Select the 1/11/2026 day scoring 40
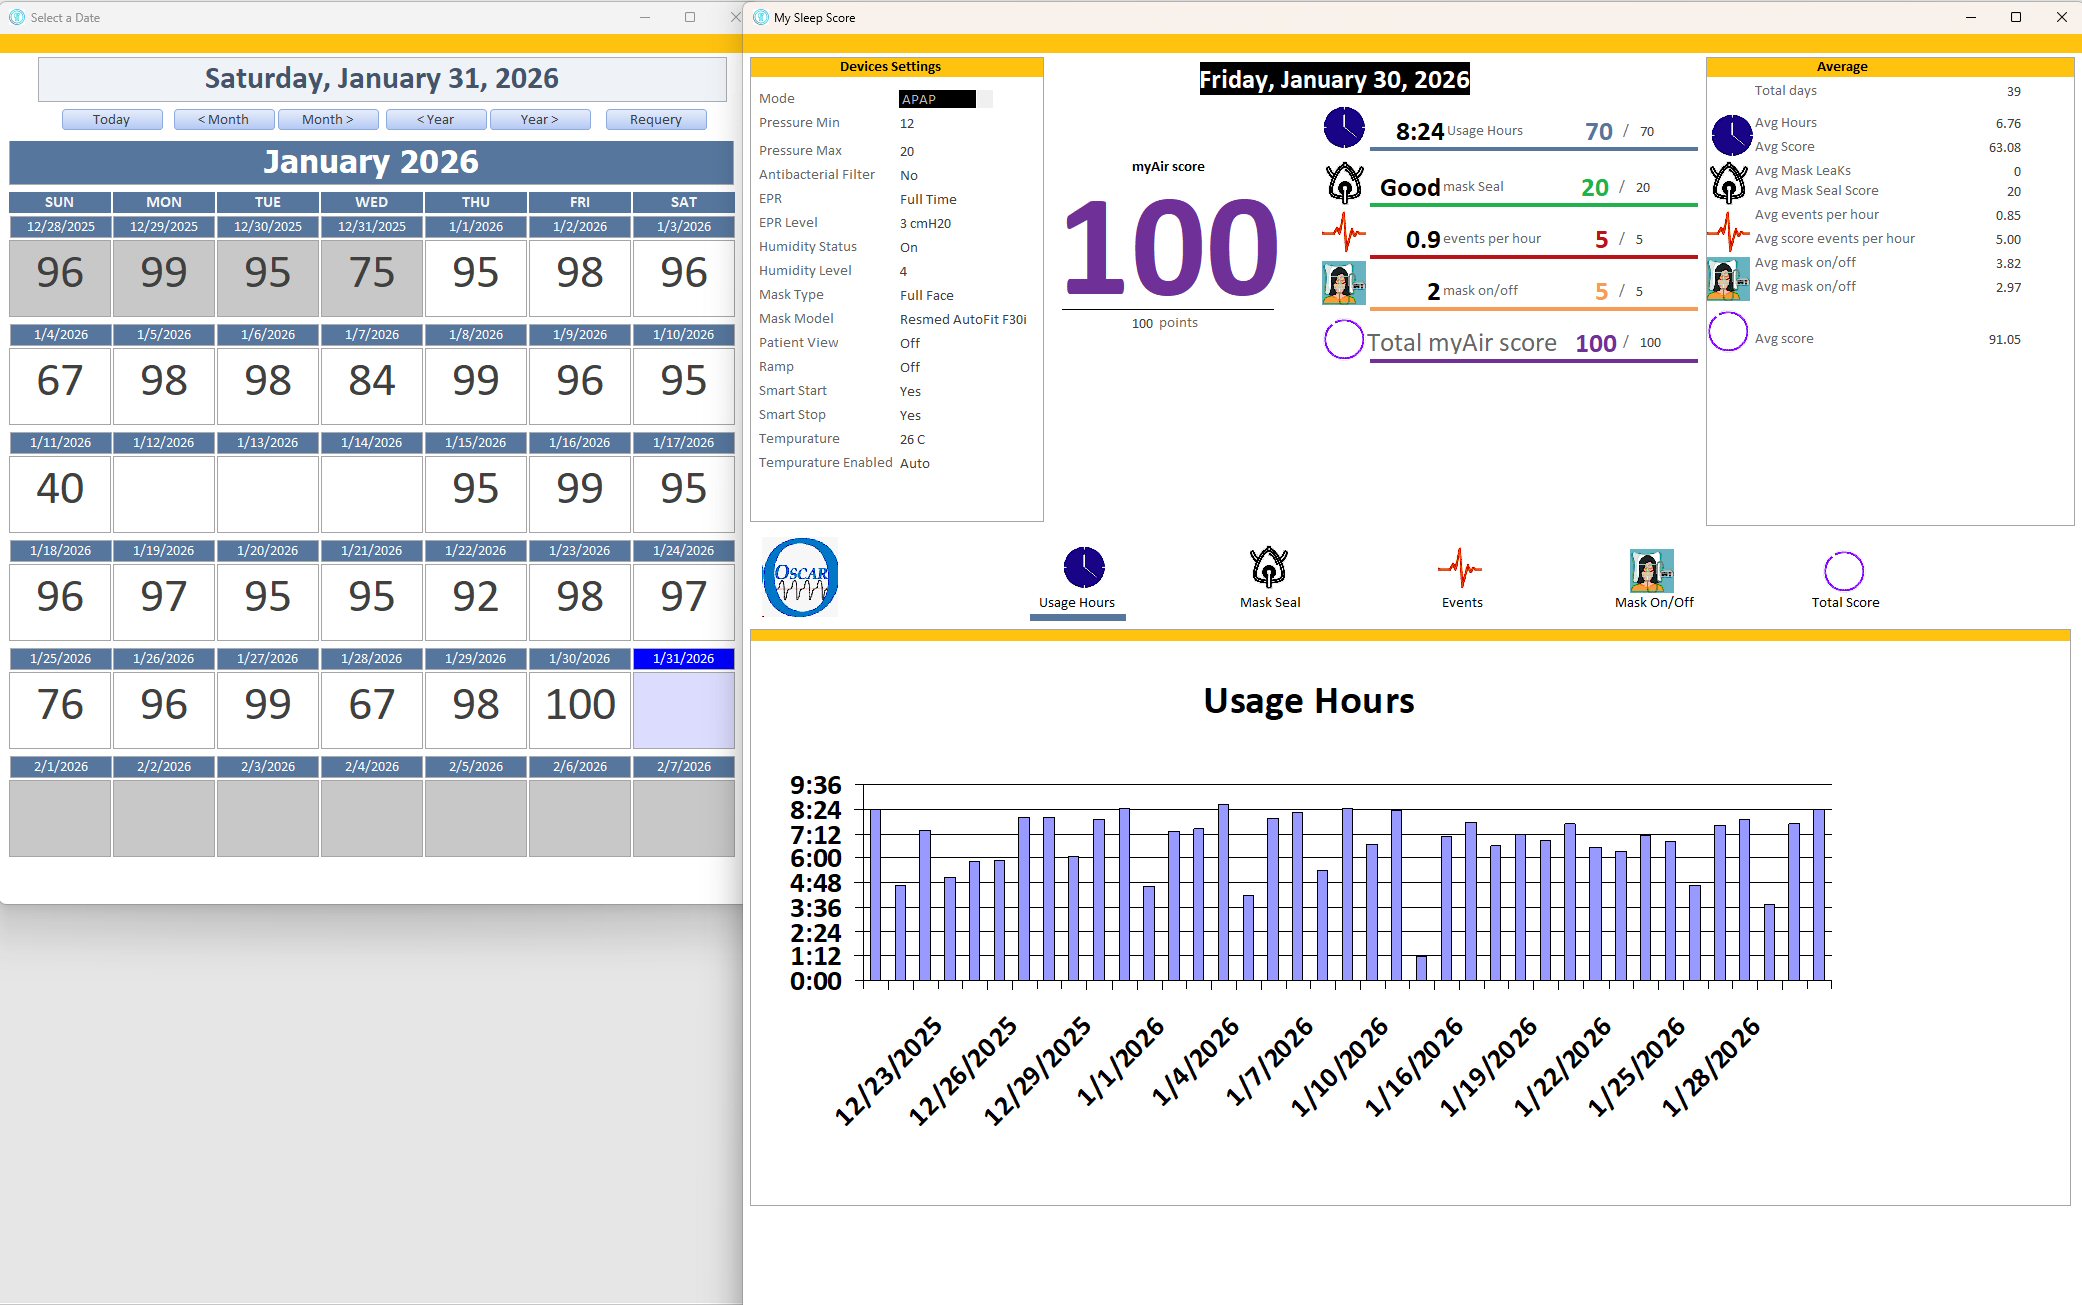The height and width of the screenshot is (1305, 2082). coord(60,490)
